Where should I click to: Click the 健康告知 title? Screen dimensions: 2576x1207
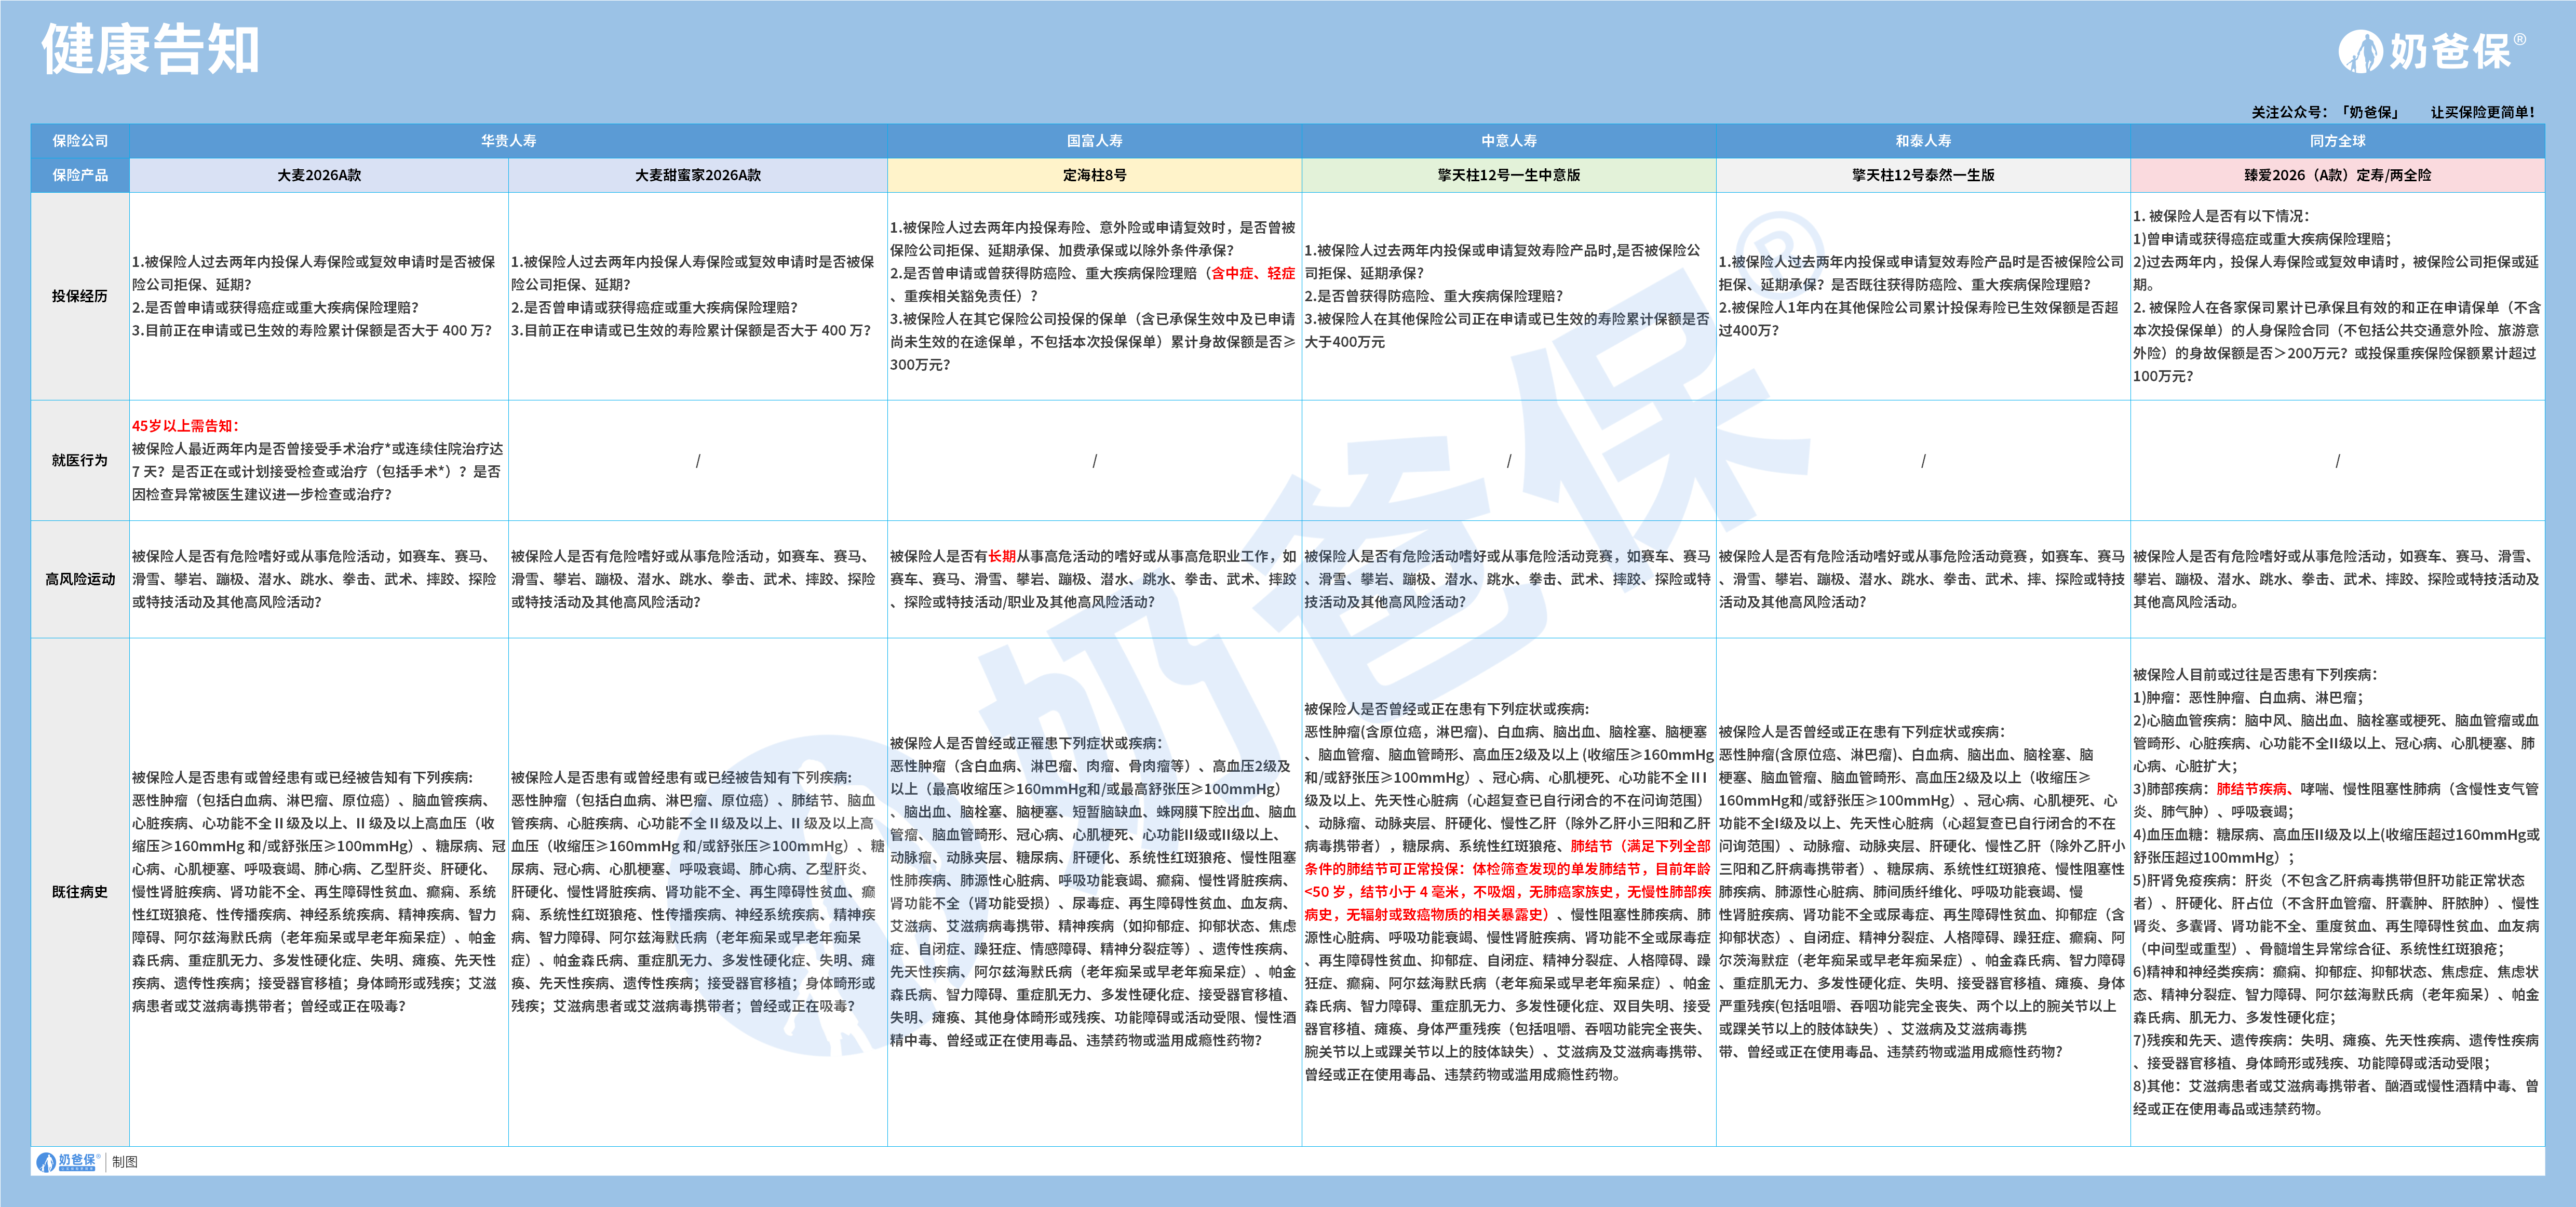tap(150, 50)
